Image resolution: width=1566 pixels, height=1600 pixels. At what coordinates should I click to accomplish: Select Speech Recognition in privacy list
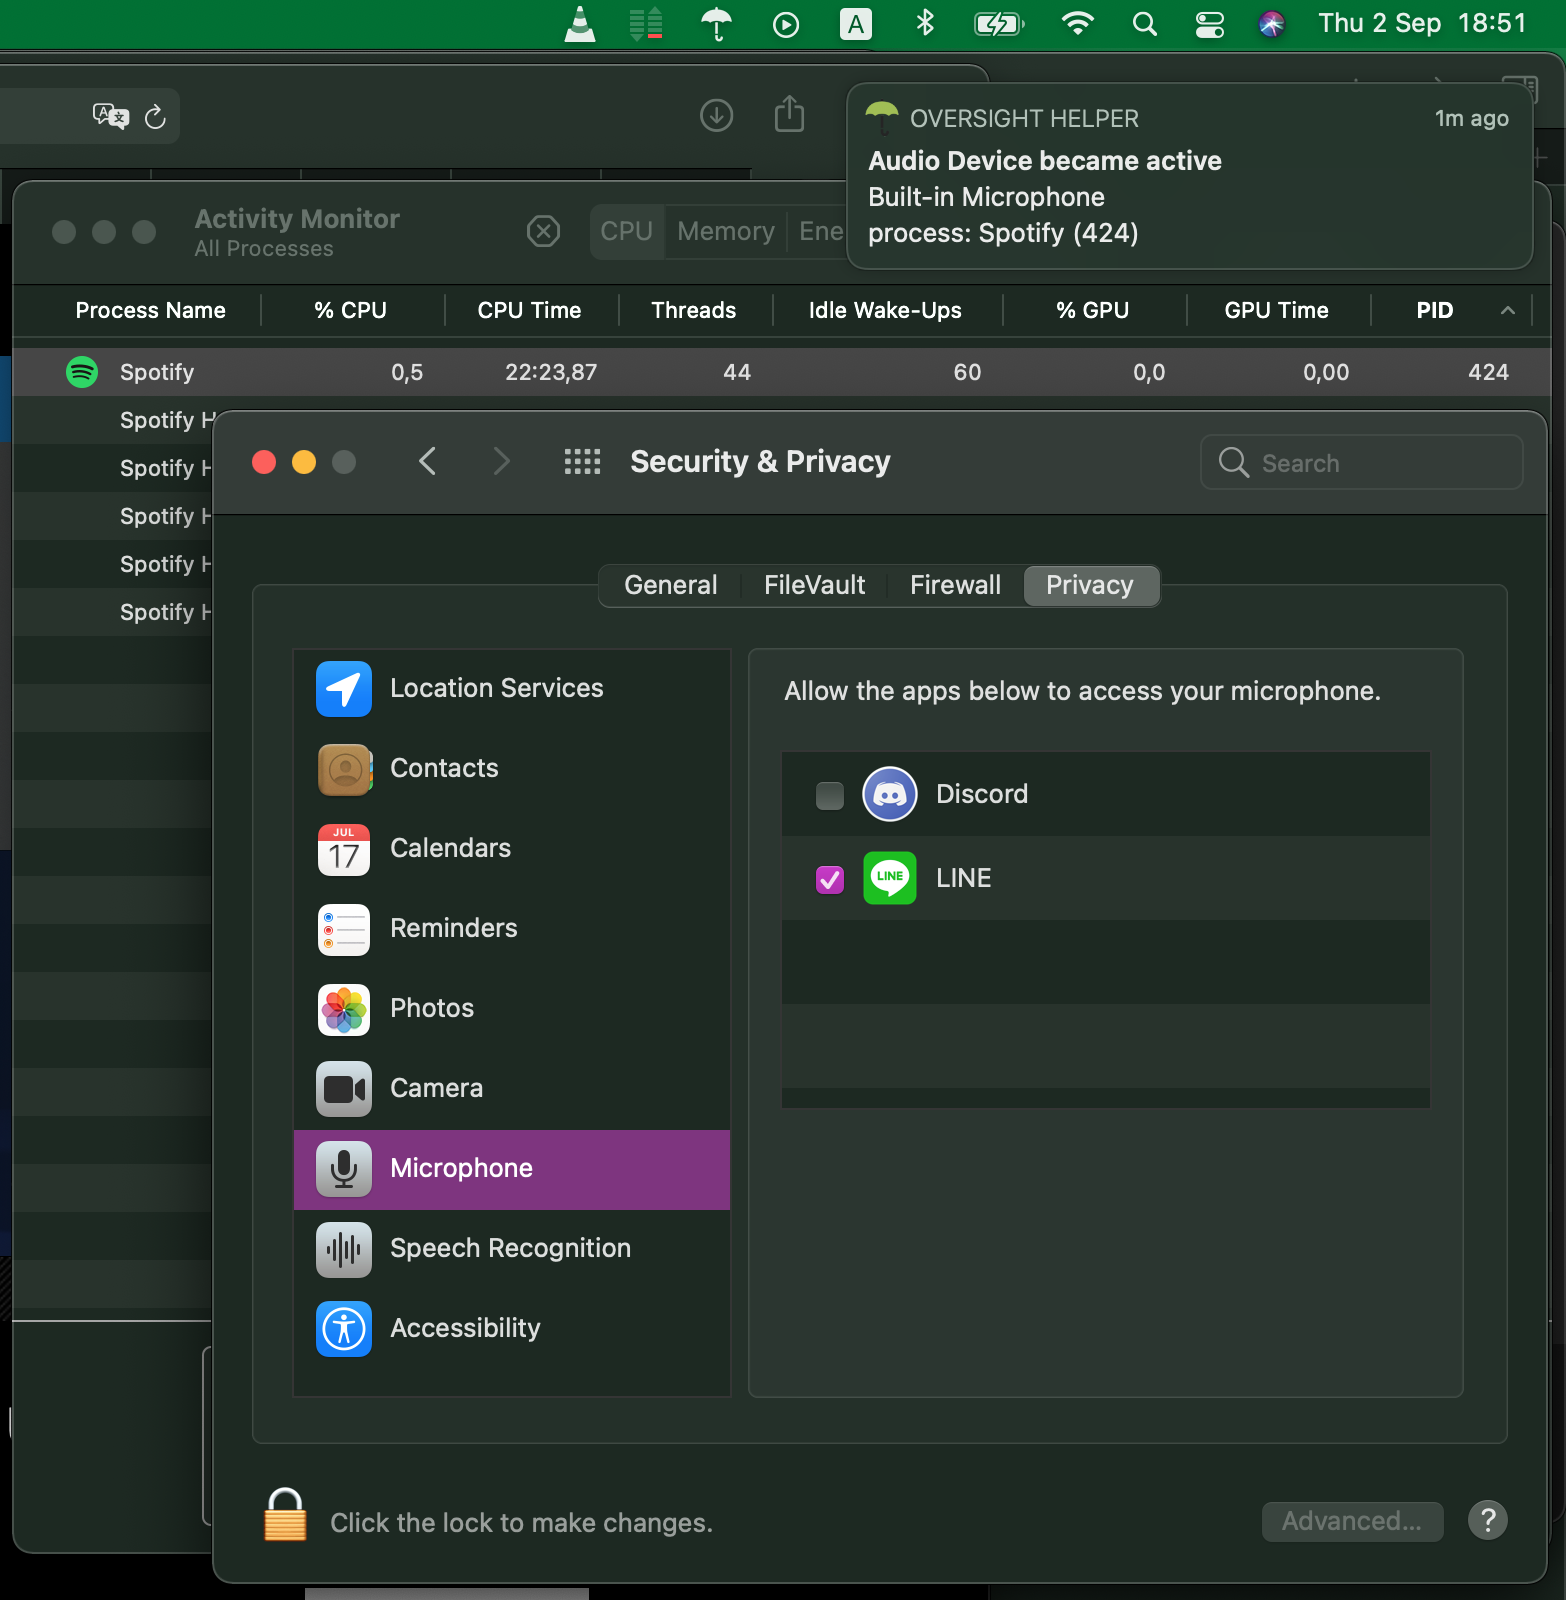coord(512,1249)
